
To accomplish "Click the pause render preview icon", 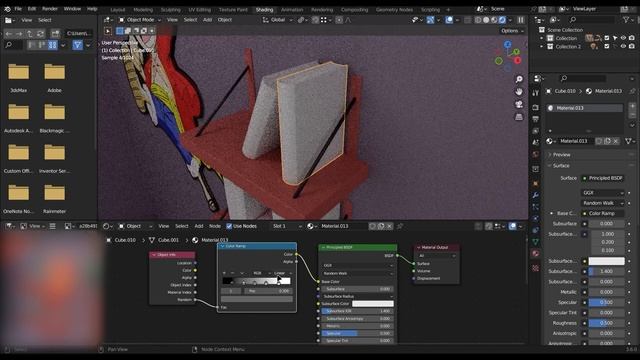I will pyautogui.click(x=521, y=20).
